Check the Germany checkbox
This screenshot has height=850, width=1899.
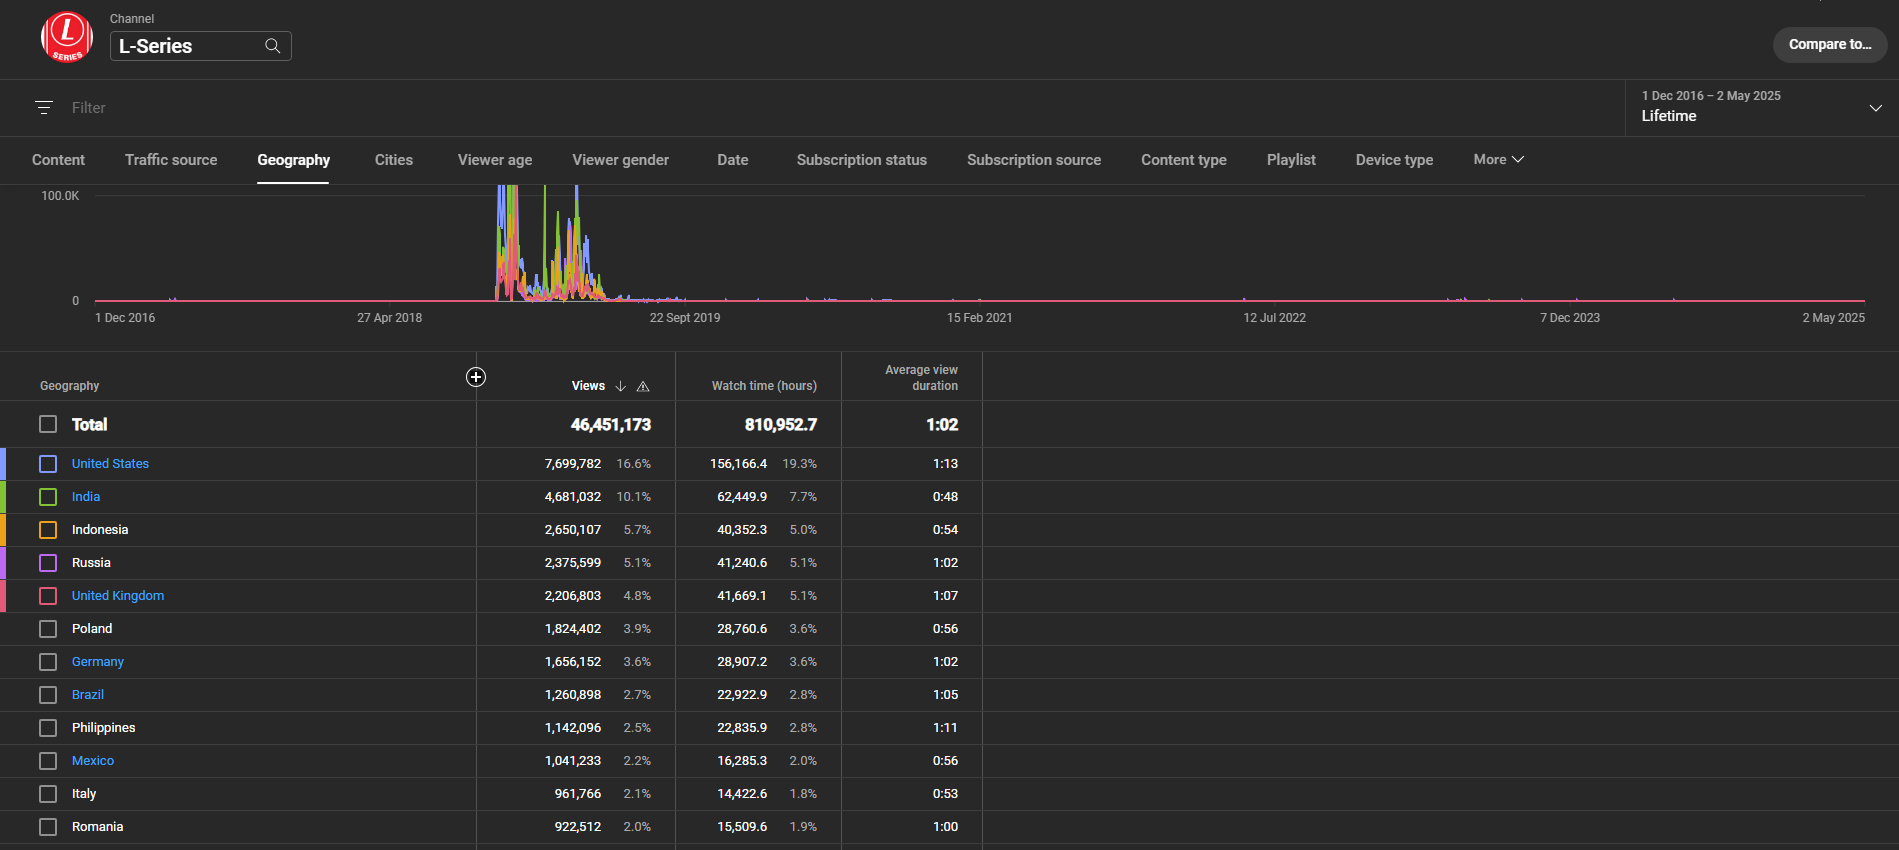48,662
